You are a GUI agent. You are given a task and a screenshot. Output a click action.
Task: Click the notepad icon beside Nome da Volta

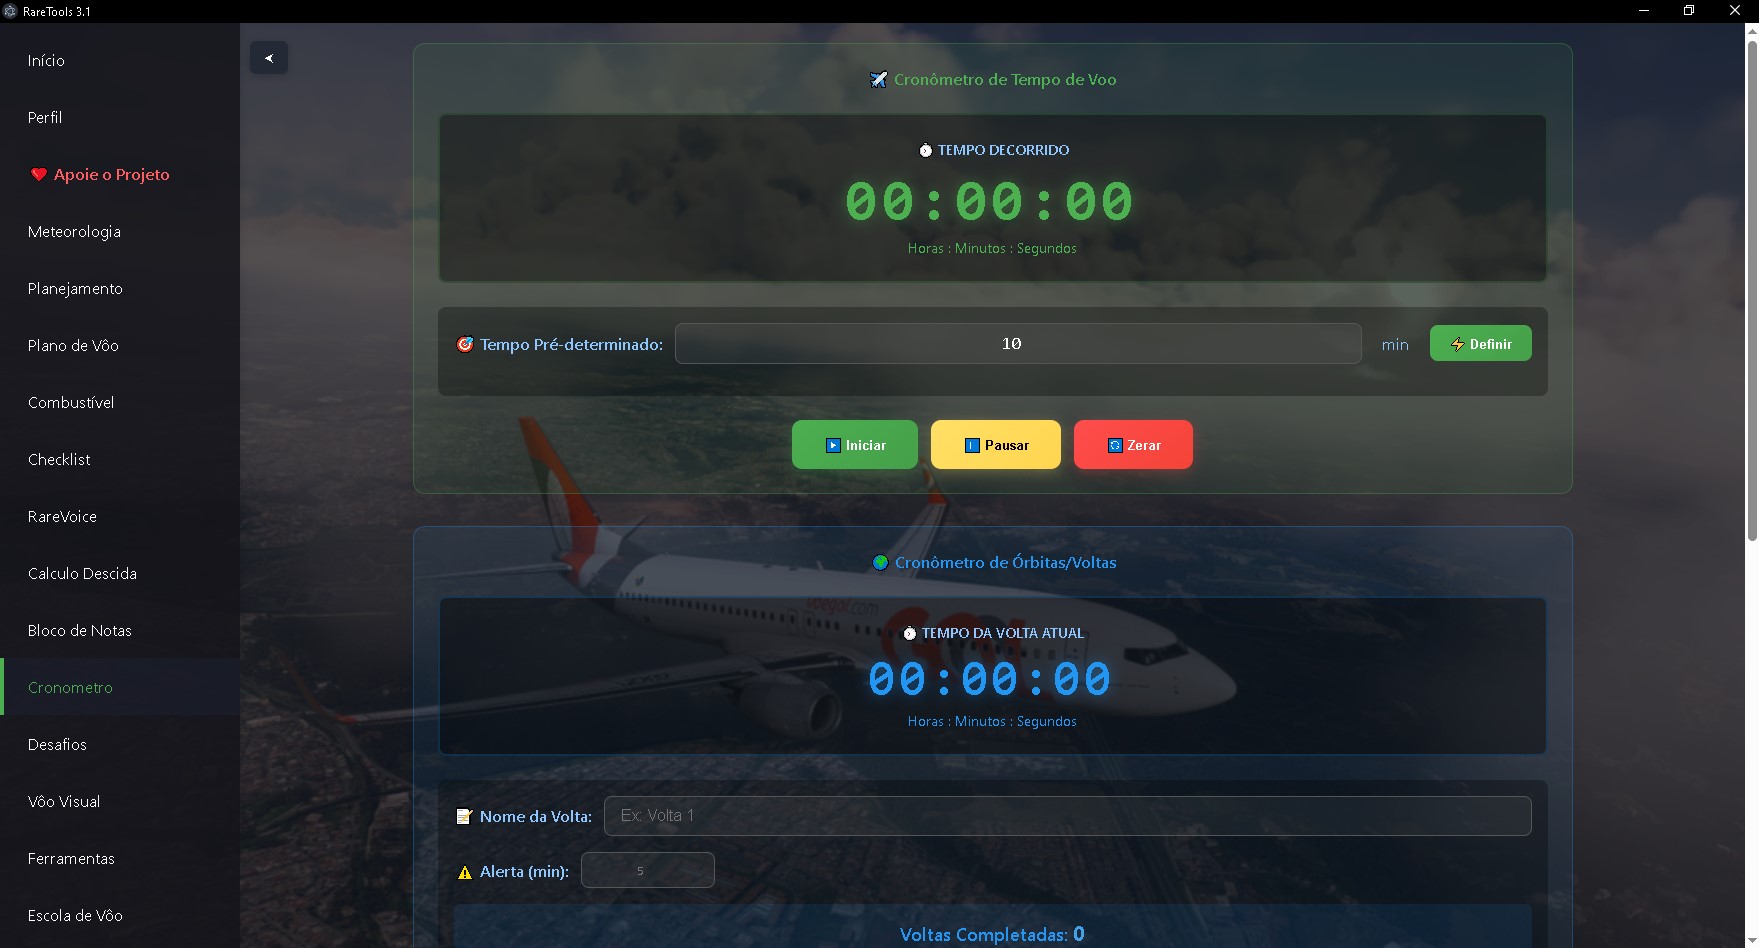click(x=464, y=816)
